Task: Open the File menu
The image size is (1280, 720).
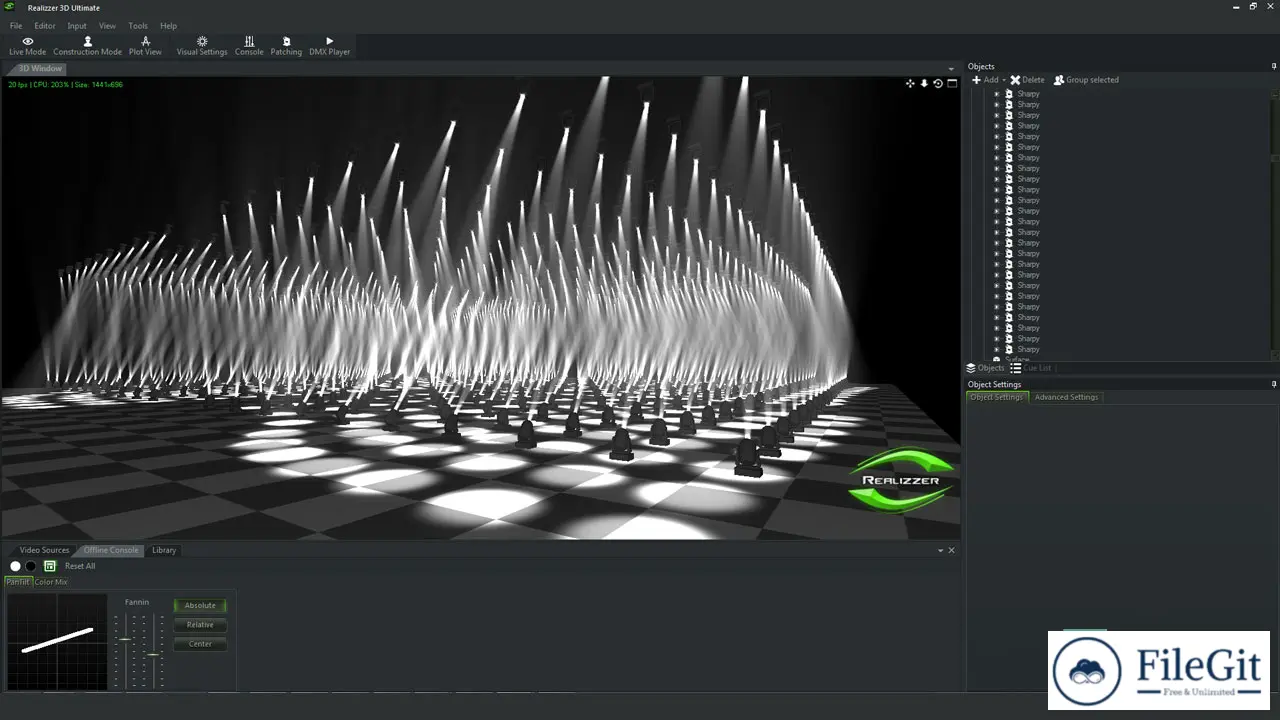Action: (16, 26)
